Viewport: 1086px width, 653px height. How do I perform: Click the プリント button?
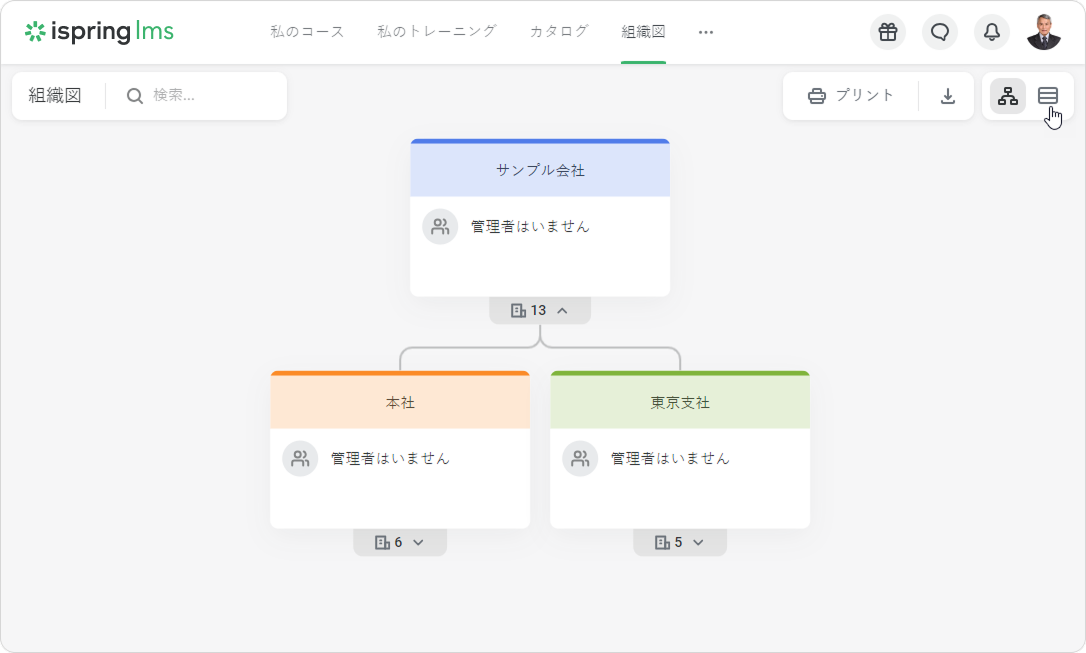tap(851, 96)
